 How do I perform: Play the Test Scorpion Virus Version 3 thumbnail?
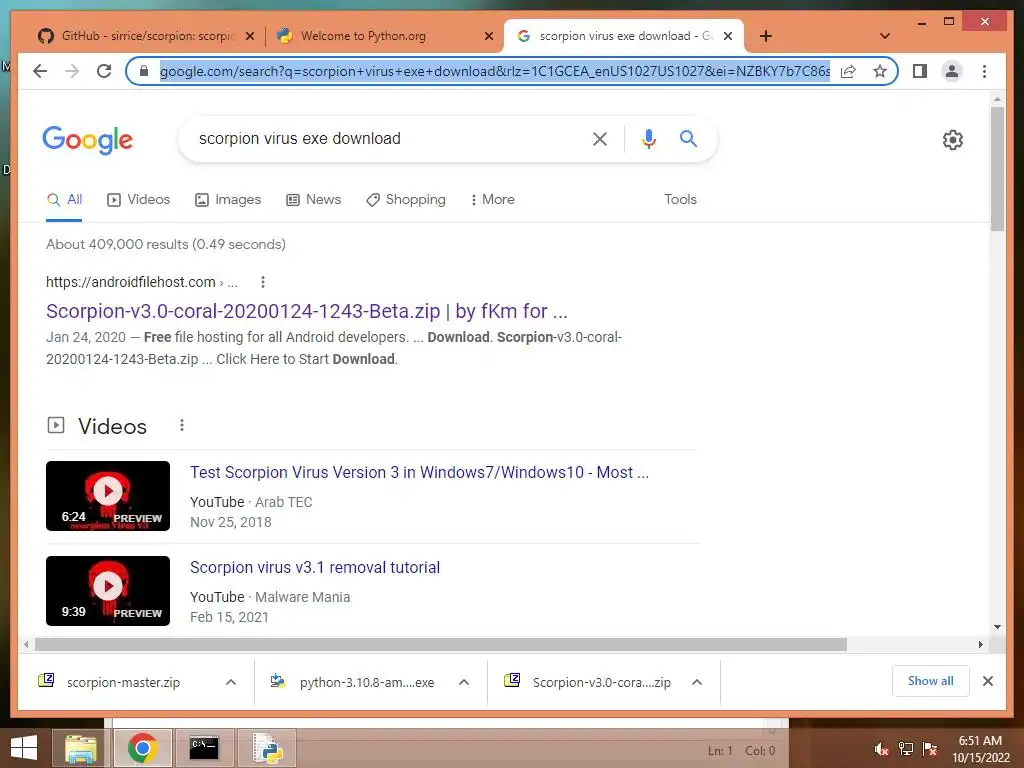pyautogui.click(x=108, y=496)
